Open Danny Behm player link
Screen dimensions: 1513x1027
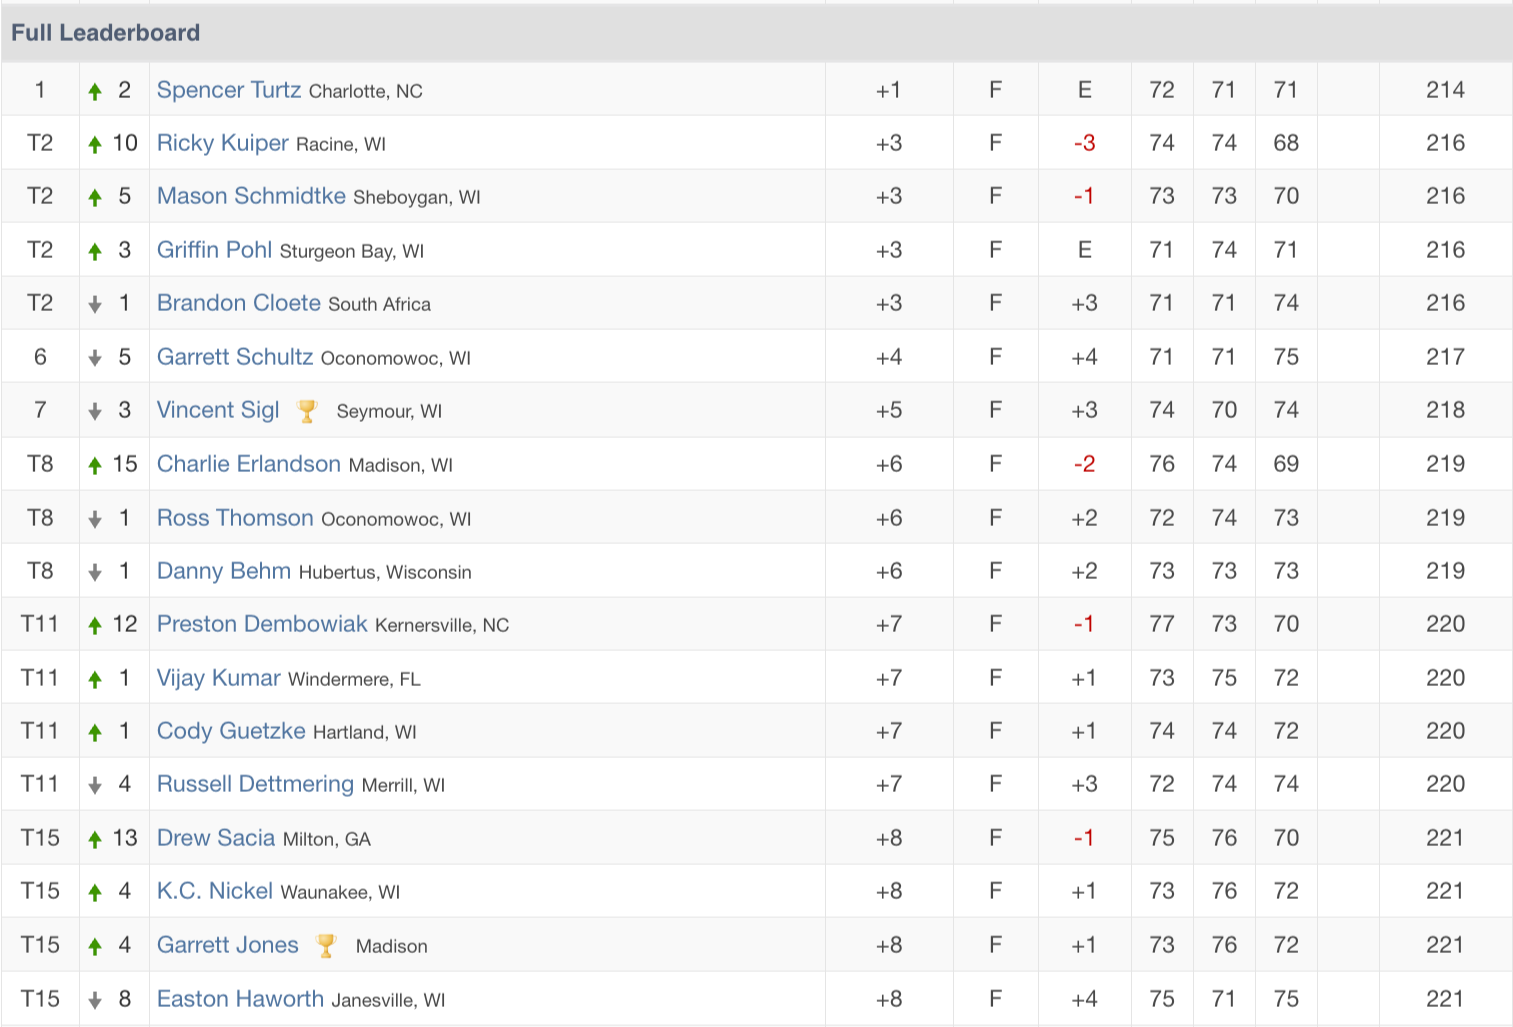224,571
